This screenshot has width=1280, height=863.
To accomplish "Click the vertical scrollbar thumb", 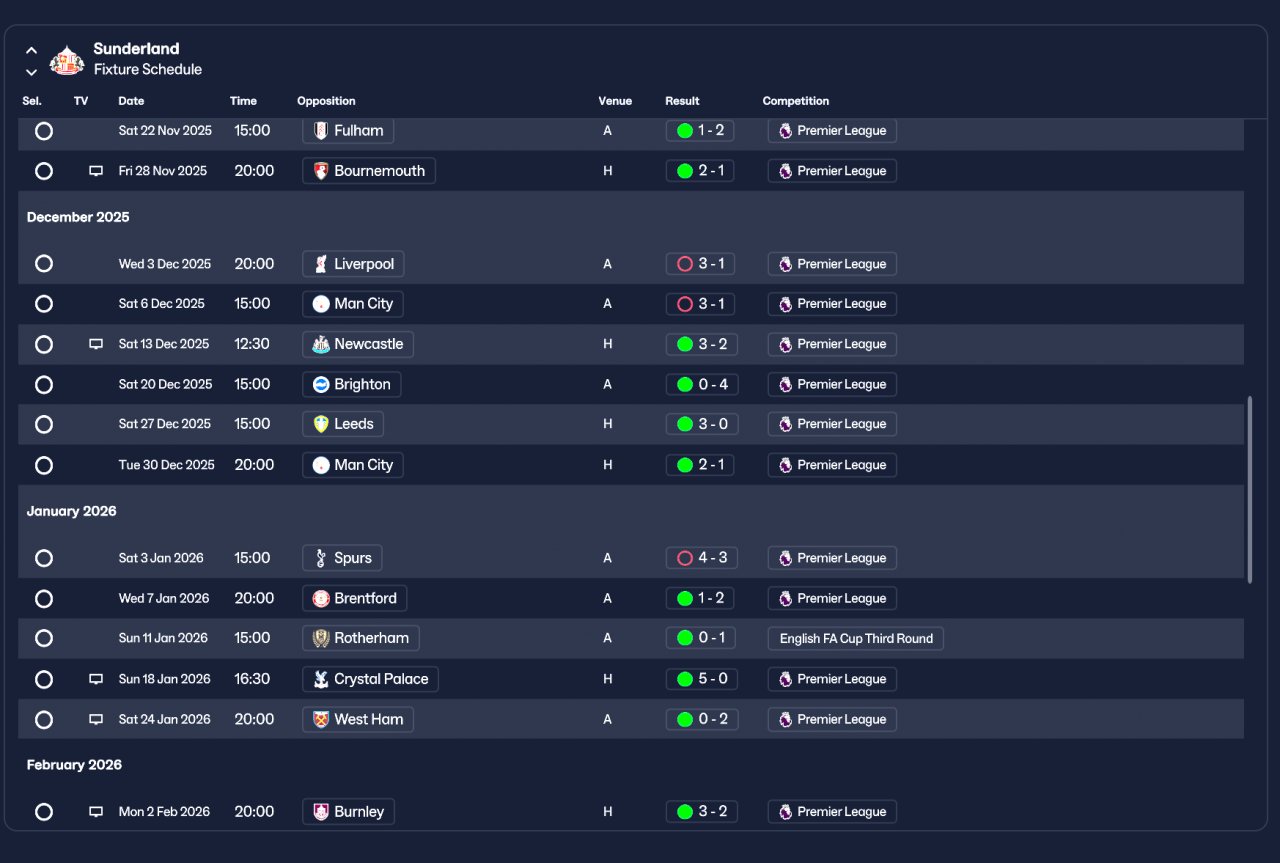I will pyautogui.click(x=1249, y=490).
